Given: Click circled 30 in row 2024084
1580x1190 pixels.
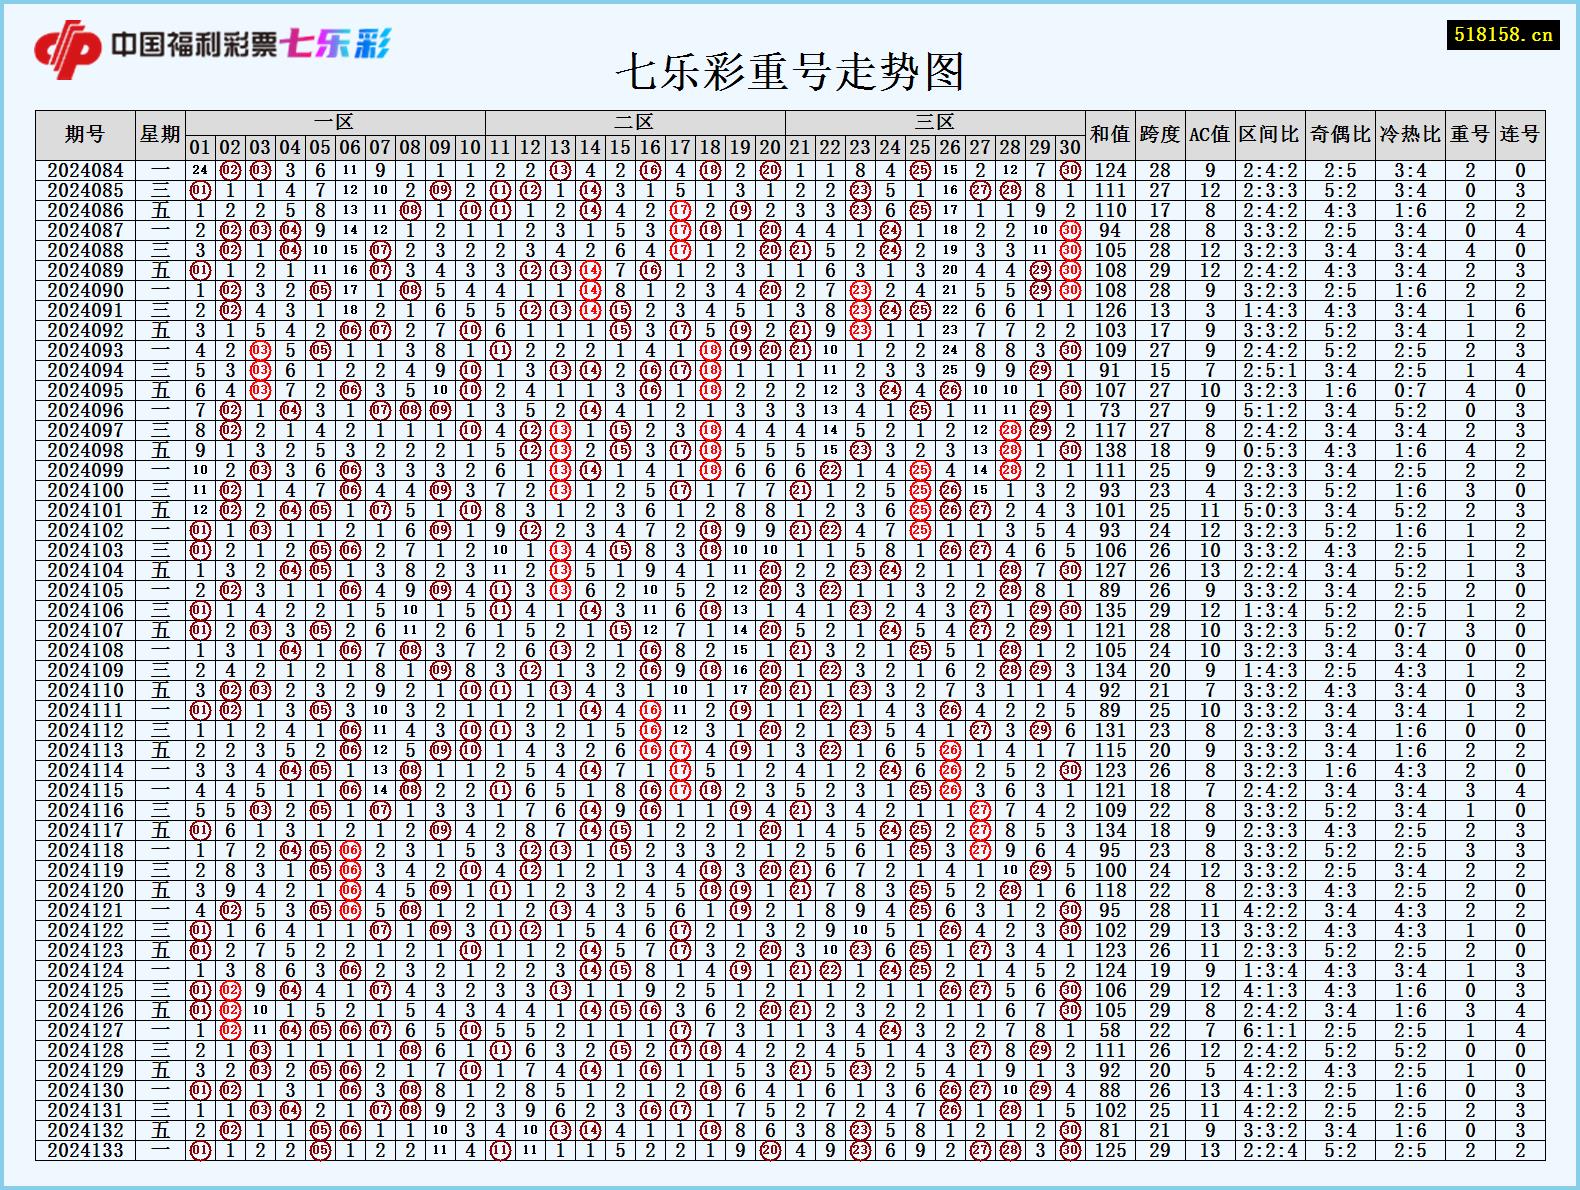Looking at the screenshot, I should click(x=1070, y=171).
